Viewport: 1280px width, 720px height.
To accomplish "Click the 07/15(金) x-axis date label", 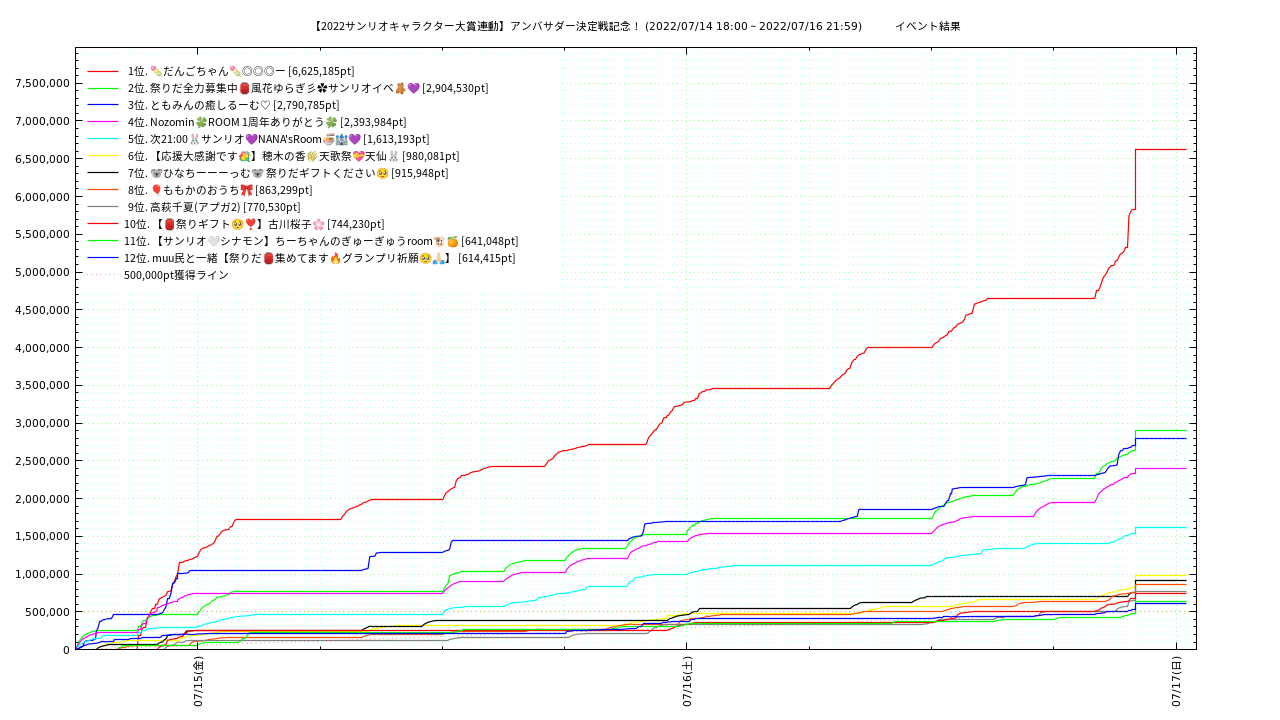I will 198,682.
